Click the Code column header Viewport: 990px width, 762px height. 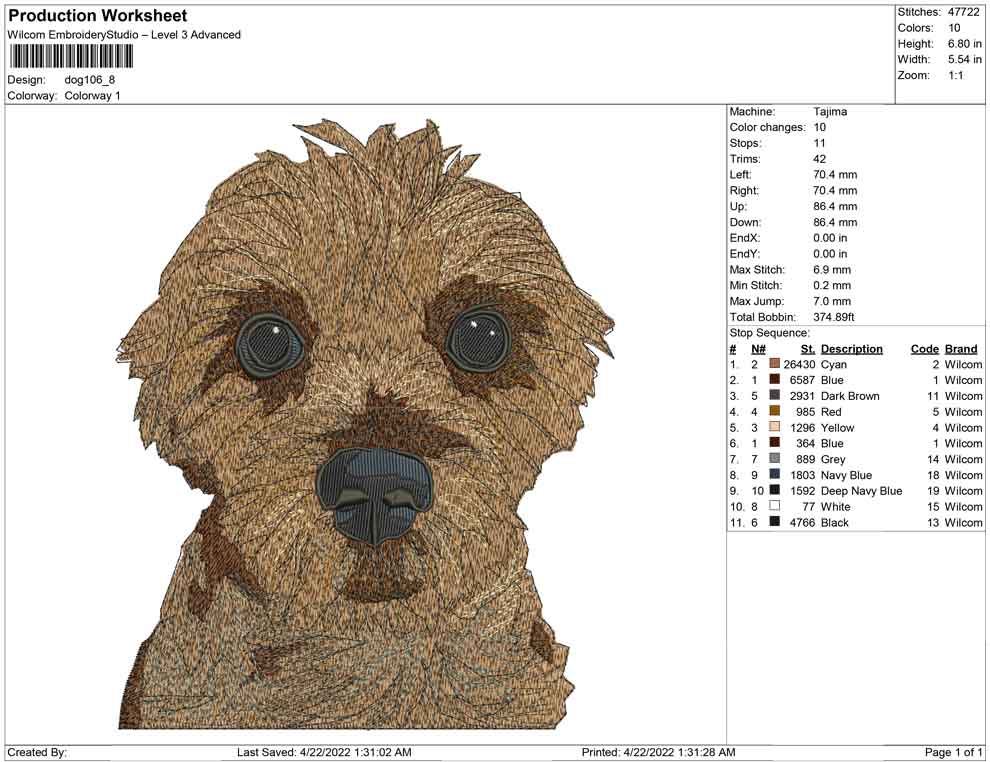coord(925,348)
